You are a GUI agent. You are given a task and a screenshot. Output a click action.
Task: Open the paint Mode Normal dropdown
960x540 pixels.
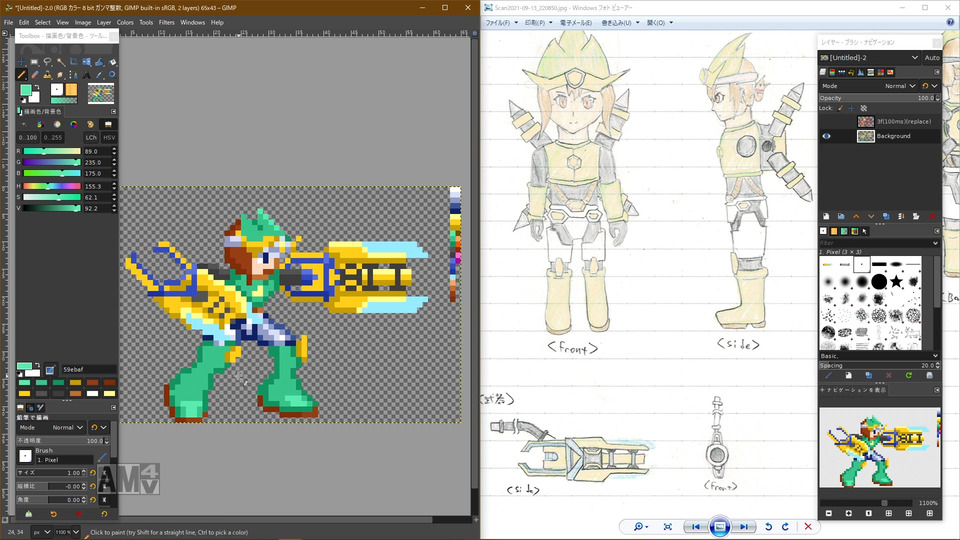[x=68, y=427]
